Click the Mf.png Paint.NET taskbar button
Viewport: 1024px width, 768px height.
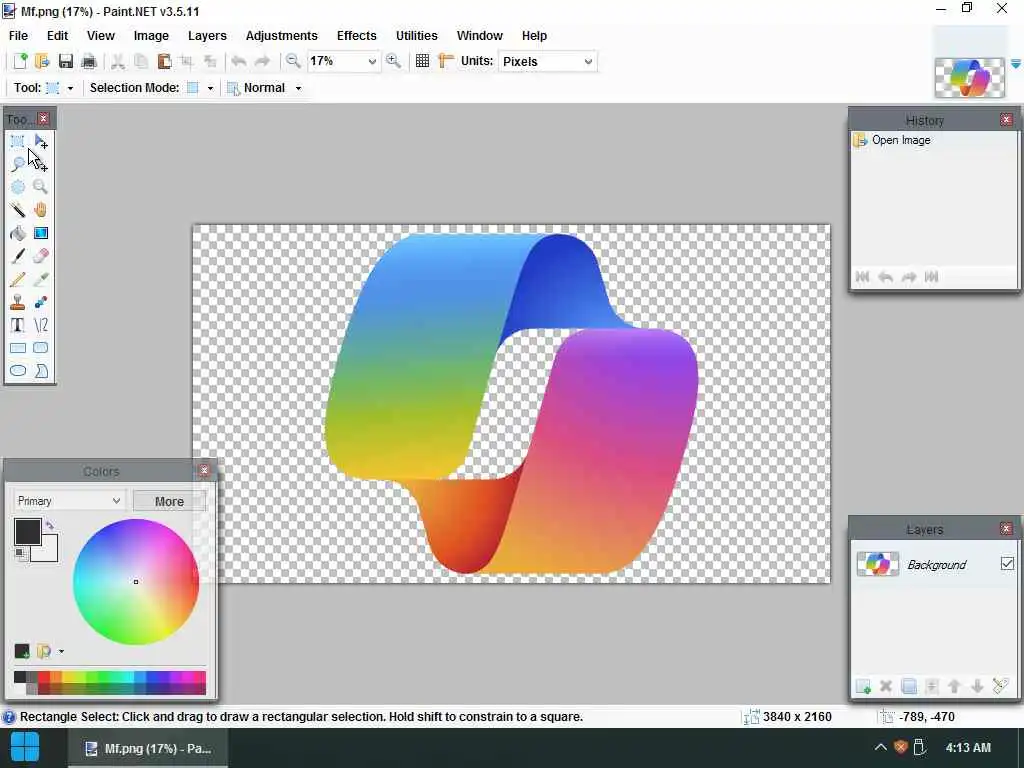[x=148, y=748]
